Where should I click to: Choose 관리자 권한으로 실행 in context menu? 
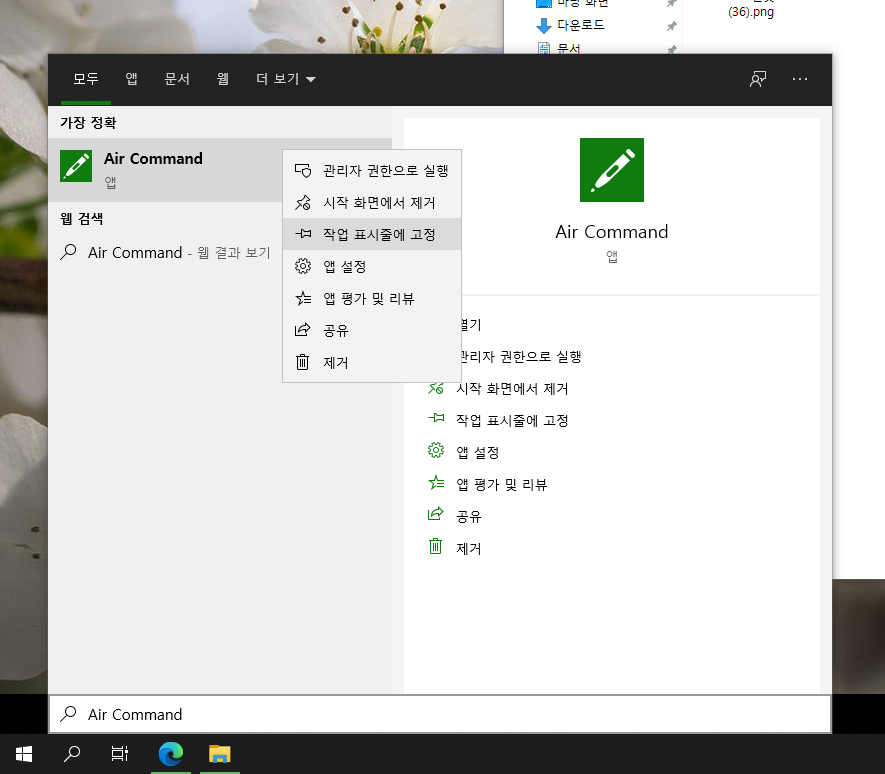(x=372, y=170)
